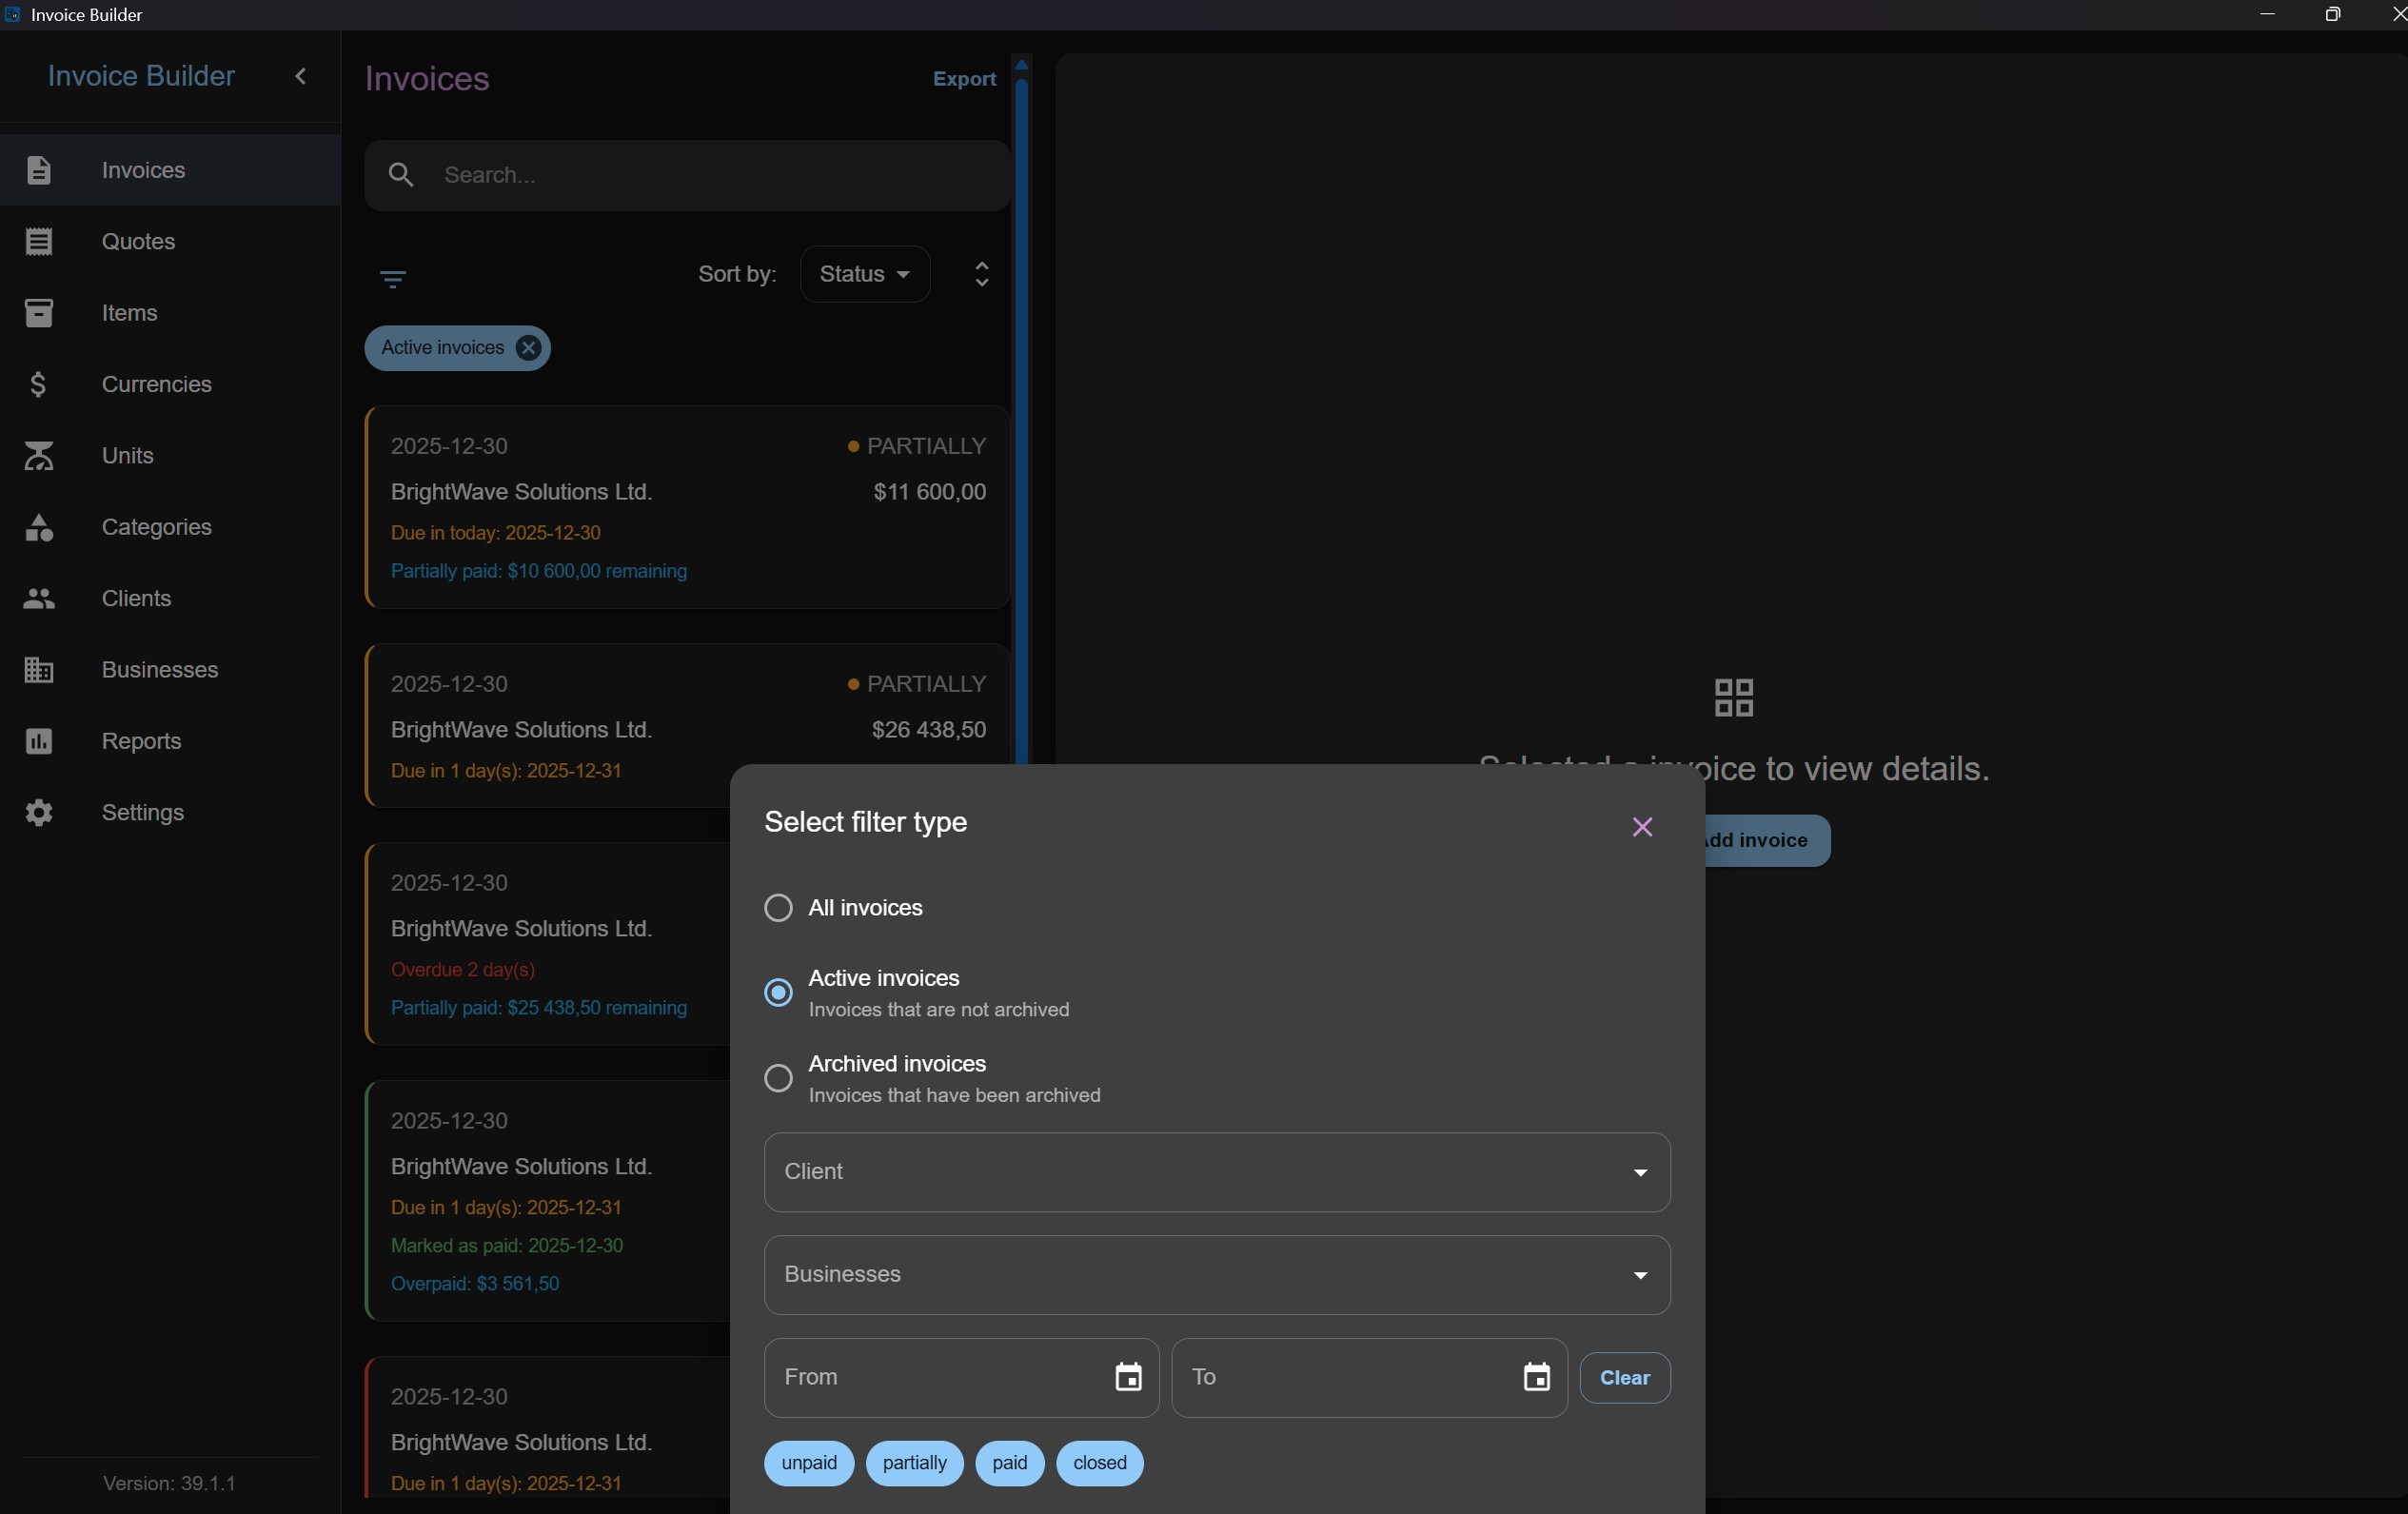Clear the date range with Clear

(1624, 1377)
